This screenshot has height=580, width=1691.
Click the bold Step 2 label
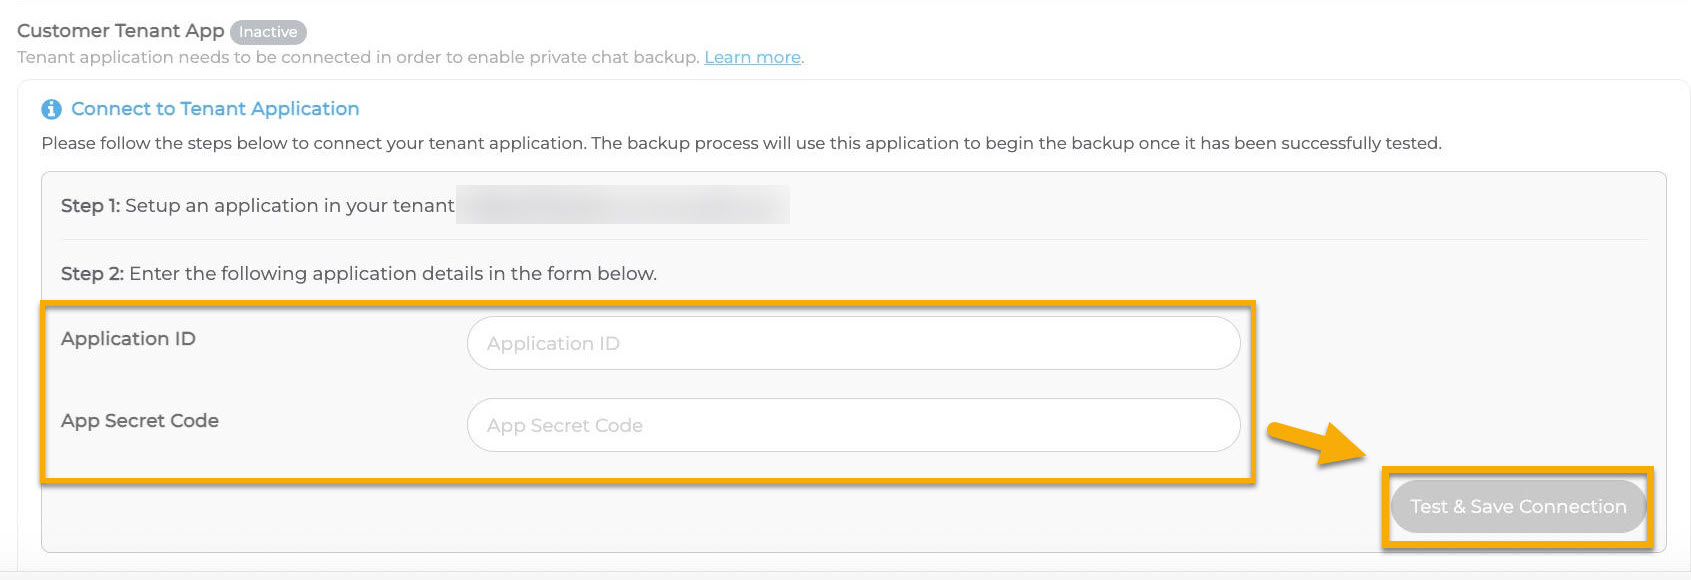(92, 274)
